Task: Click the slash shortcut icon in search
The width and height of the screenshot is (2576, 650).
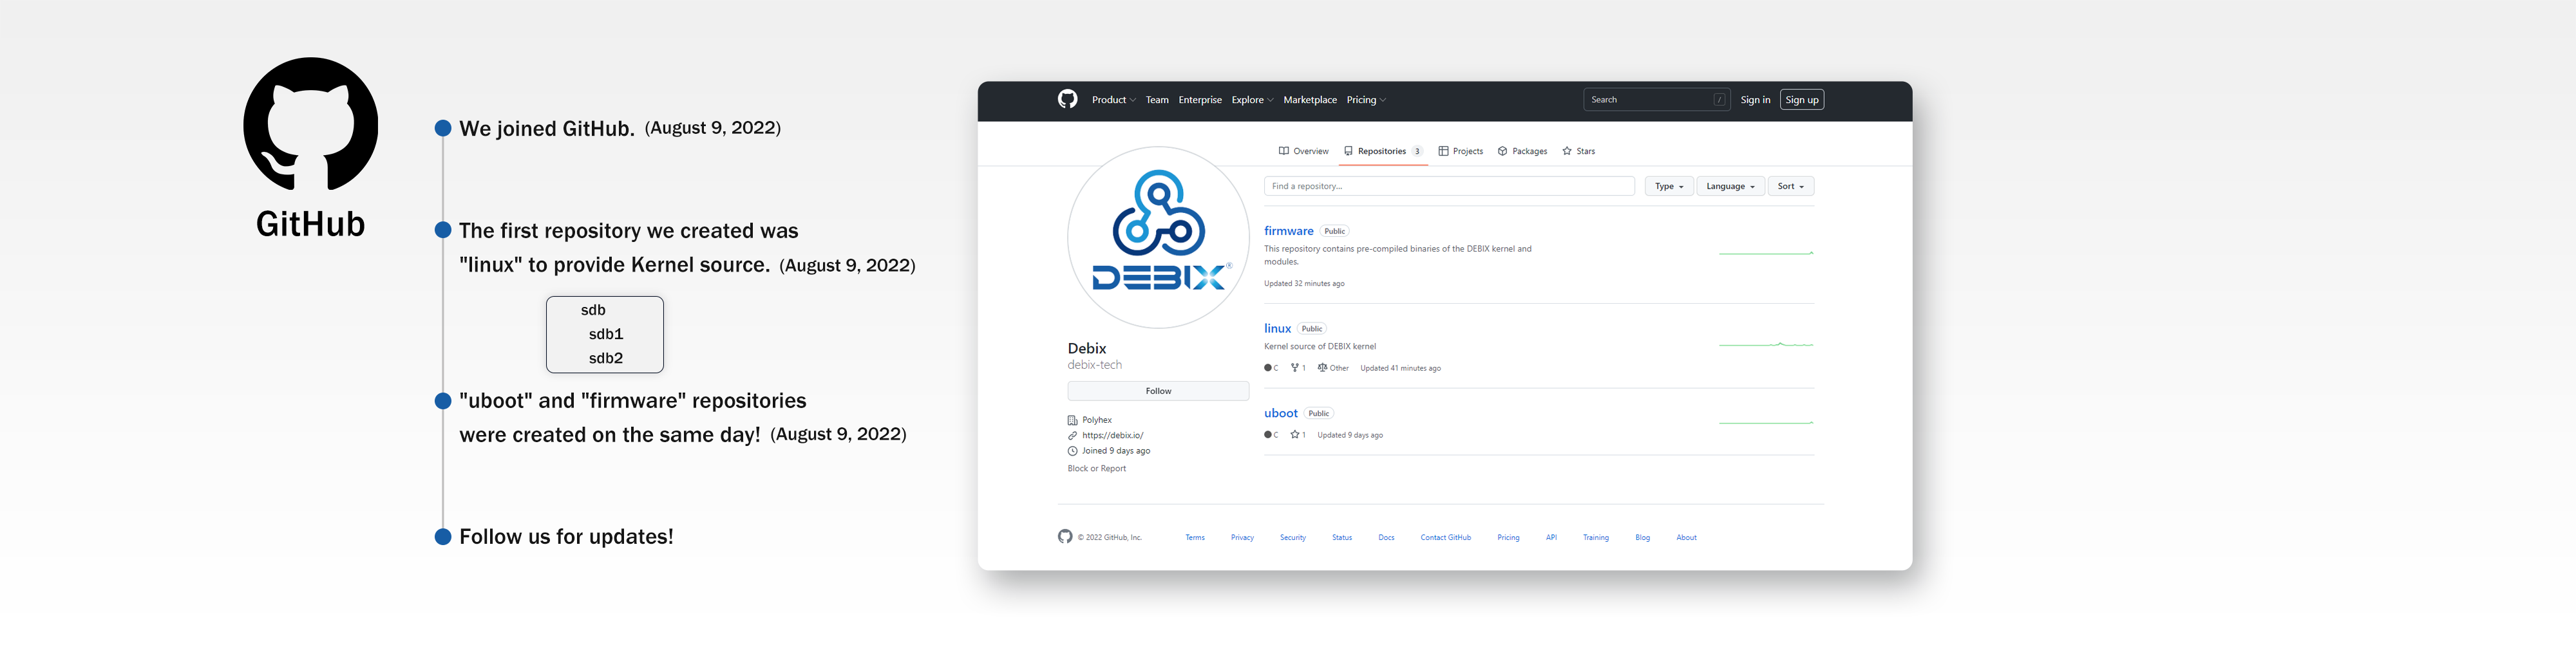Action: coord(1719,100)
